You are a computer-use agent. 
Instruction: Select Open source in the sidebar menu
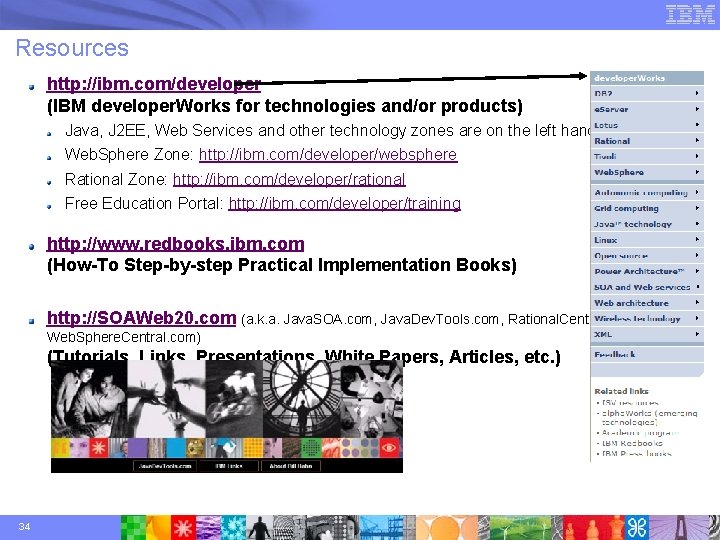click(x=647, y=255)
